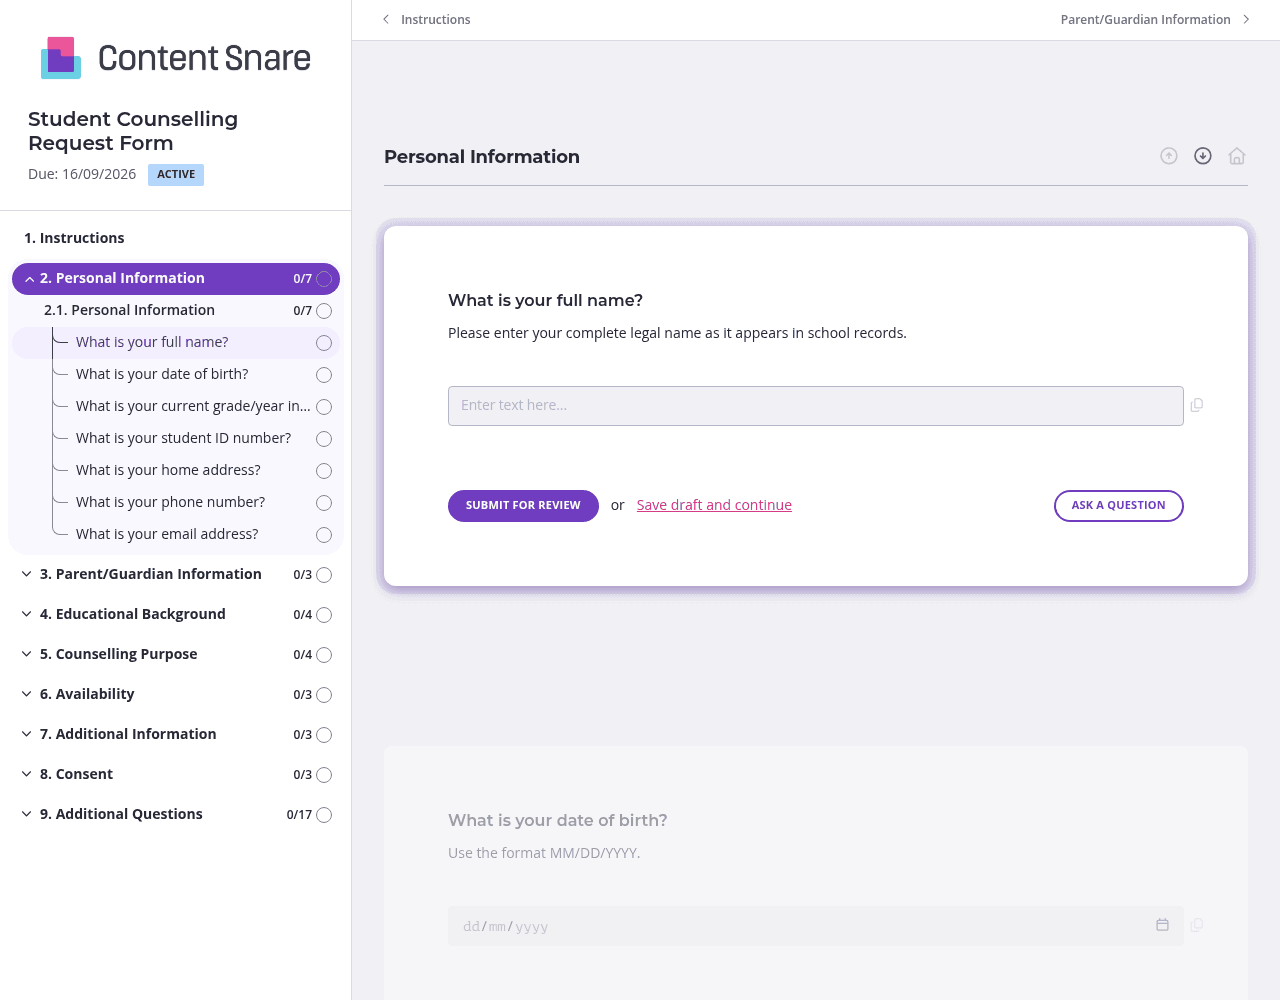The width and height of the screenshot is (1280, 1000).
Task: Select 'What is your phone number?' item
Action: pos(171,502)
